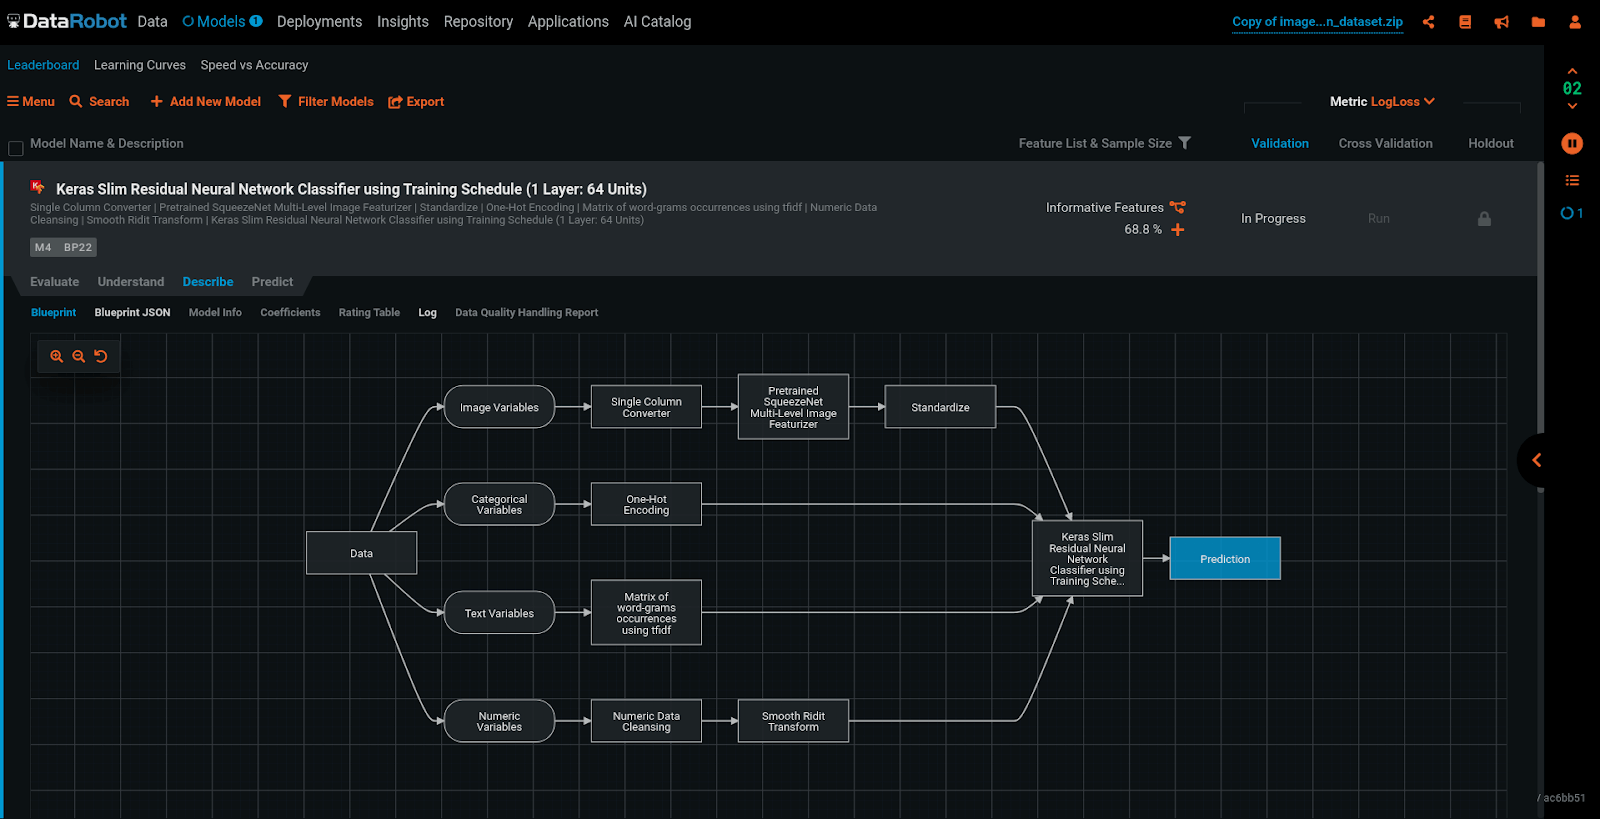Open the worker queue list icon
The width and height of the screenshot is (1600, 819).
click(x=1572, y=181)
